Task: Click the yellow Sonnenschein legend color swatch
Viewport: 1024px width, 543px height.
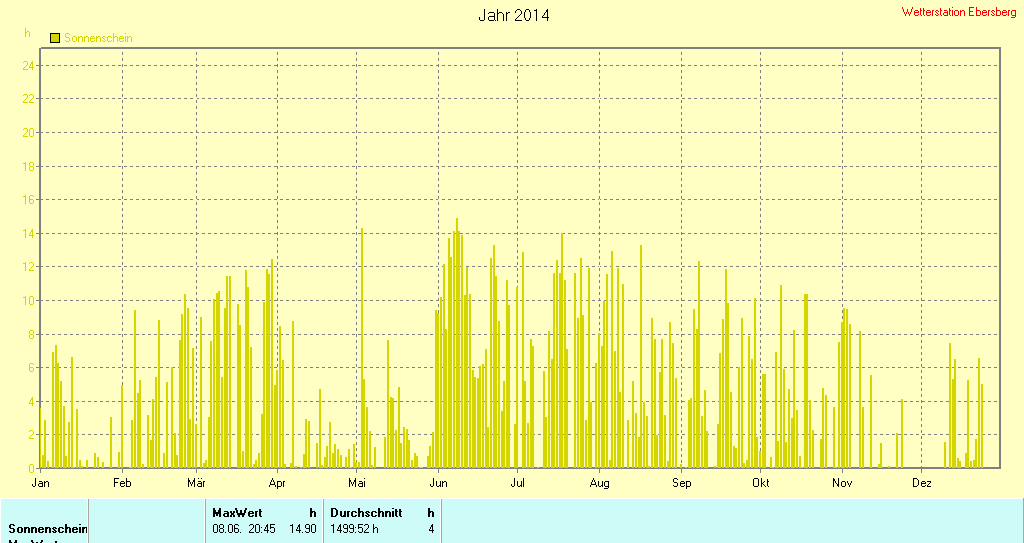Action: 55,38
